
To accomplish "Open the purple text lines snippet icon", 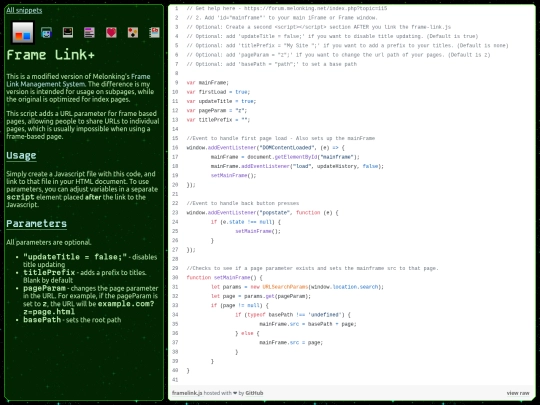I will [x=89, y=33].
